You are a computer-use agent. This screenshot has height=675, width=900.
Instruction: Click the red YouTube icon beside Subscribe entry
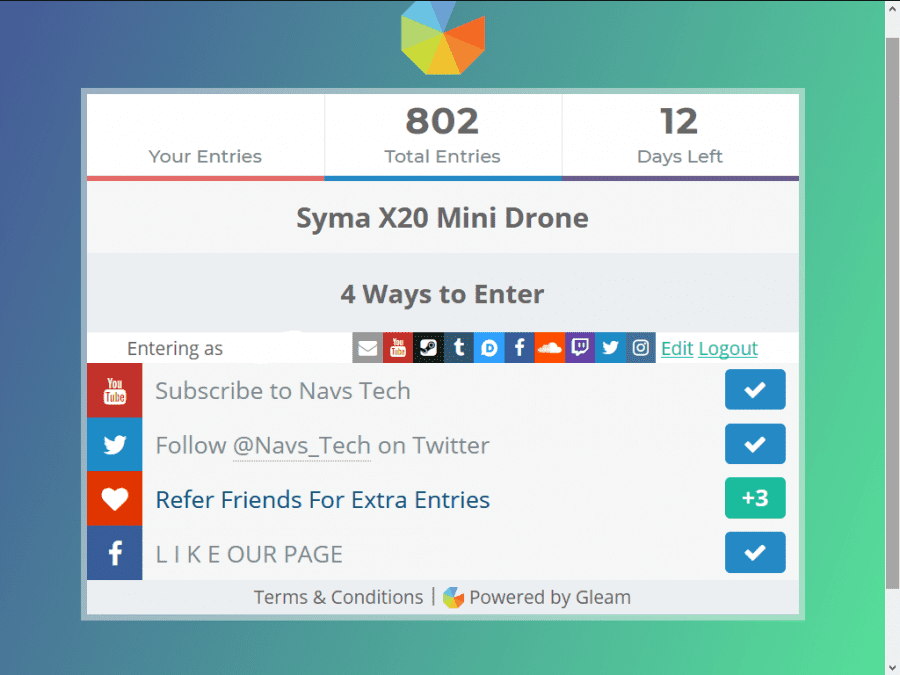[x=115, y=390]
